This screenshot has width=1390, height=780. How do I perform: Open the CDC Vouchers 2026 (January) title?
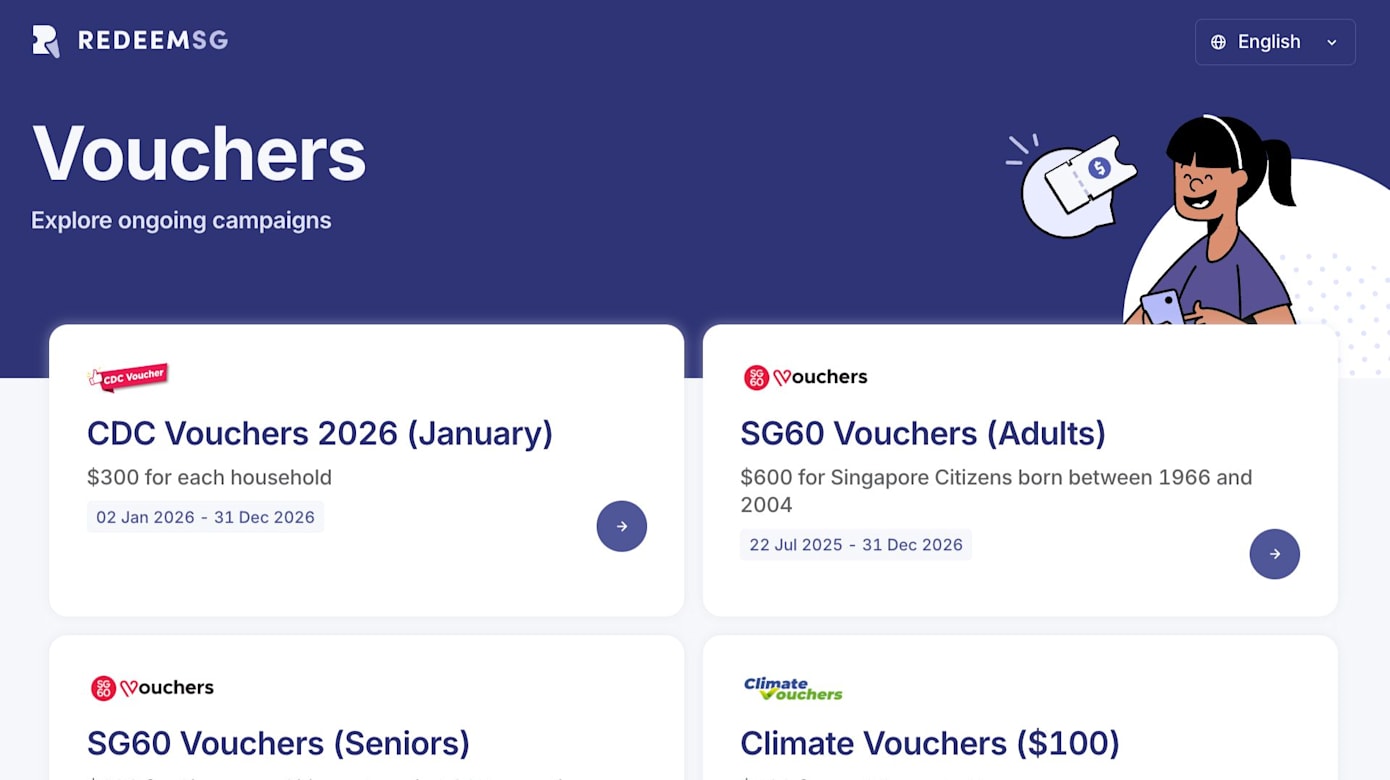tap(320, 433)
